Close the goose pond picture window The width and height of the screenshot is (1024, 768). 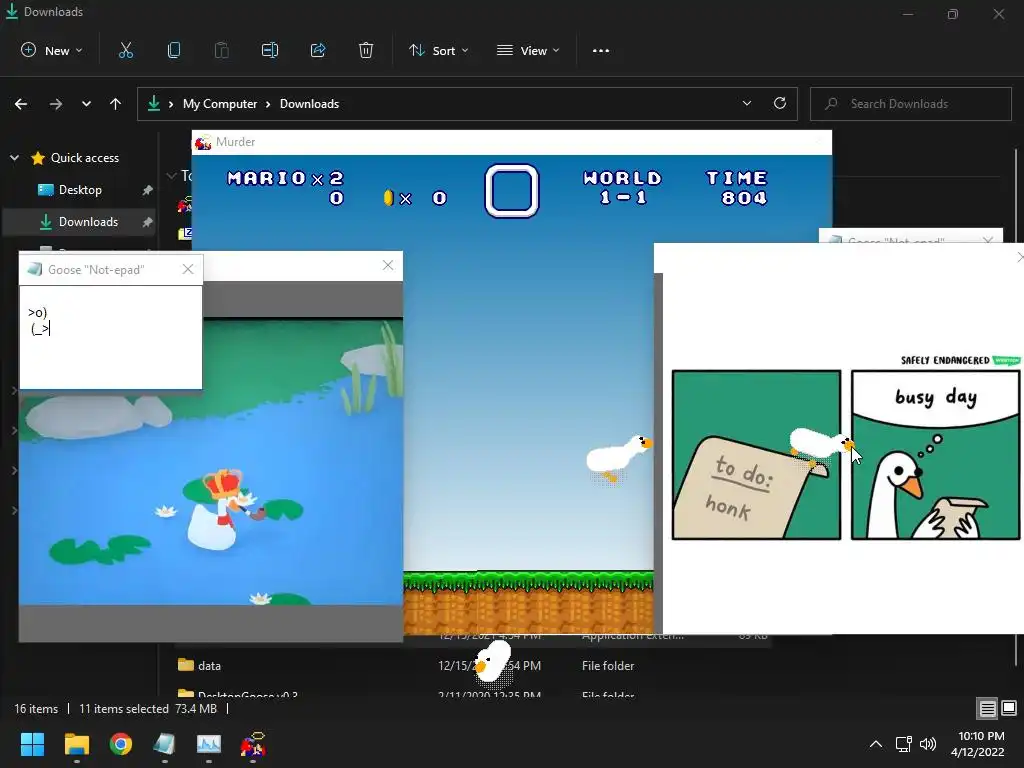click(388, 265)
